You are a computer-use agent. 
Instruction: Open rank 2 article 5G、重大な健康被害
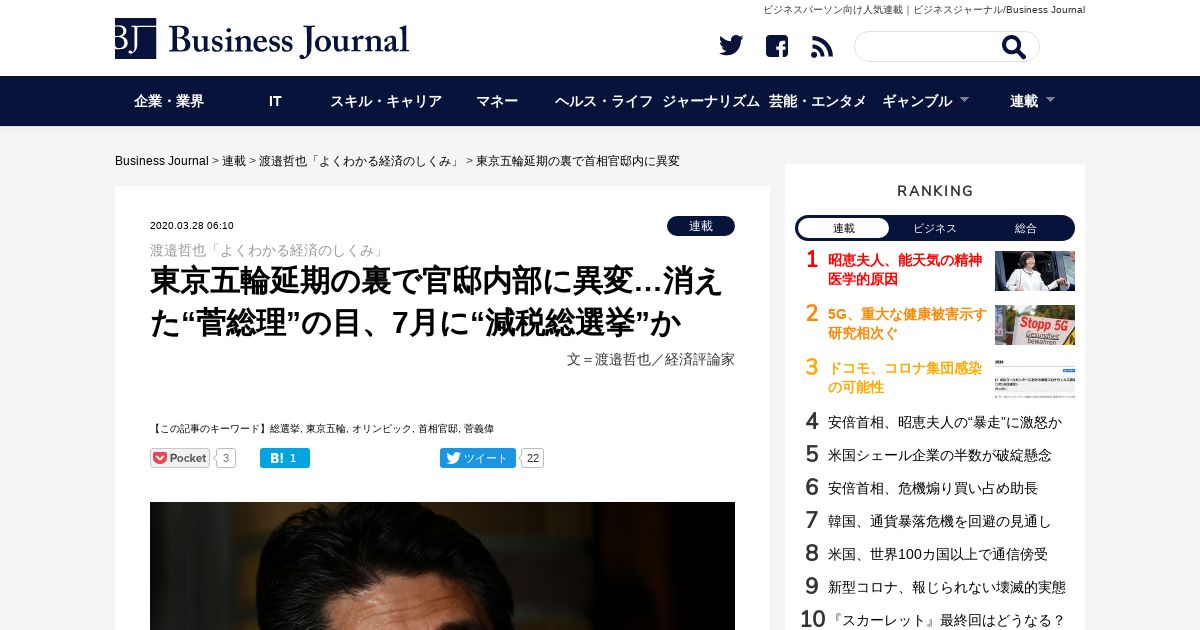907,323
